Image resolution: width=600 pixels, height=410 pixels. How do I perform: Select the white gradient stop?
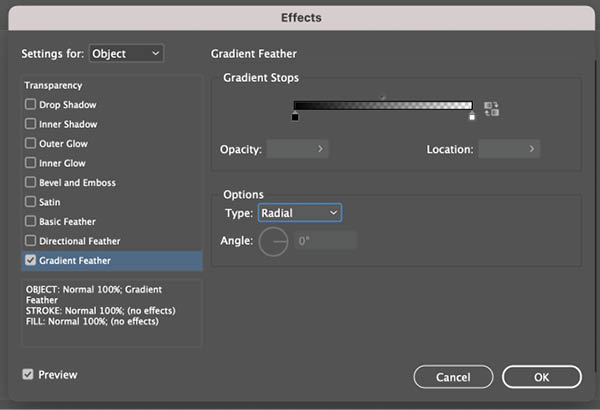472,116
